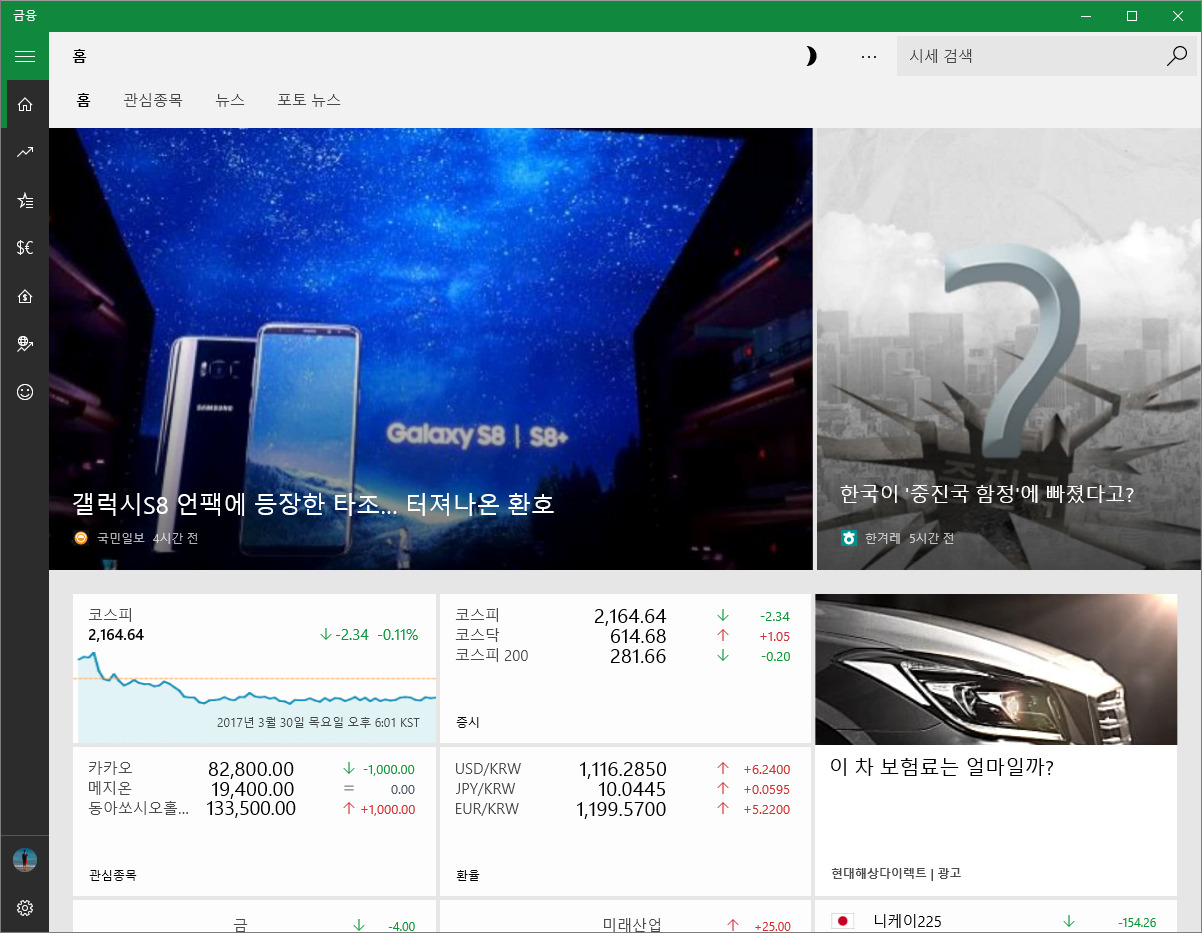Screen dimensions: 1202x933
Task: Select the 홈 tab
Action: click(x=84, y=100)
